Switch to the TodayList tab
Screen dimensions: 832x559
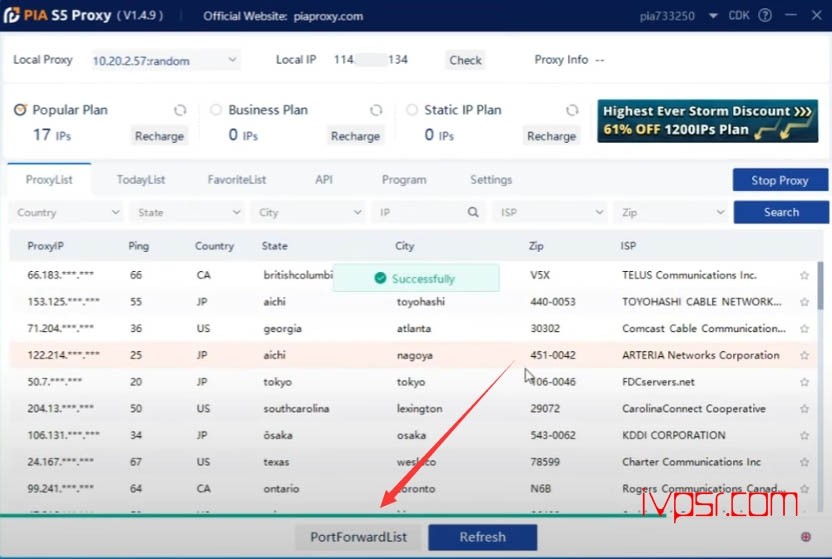coord(141,180)
